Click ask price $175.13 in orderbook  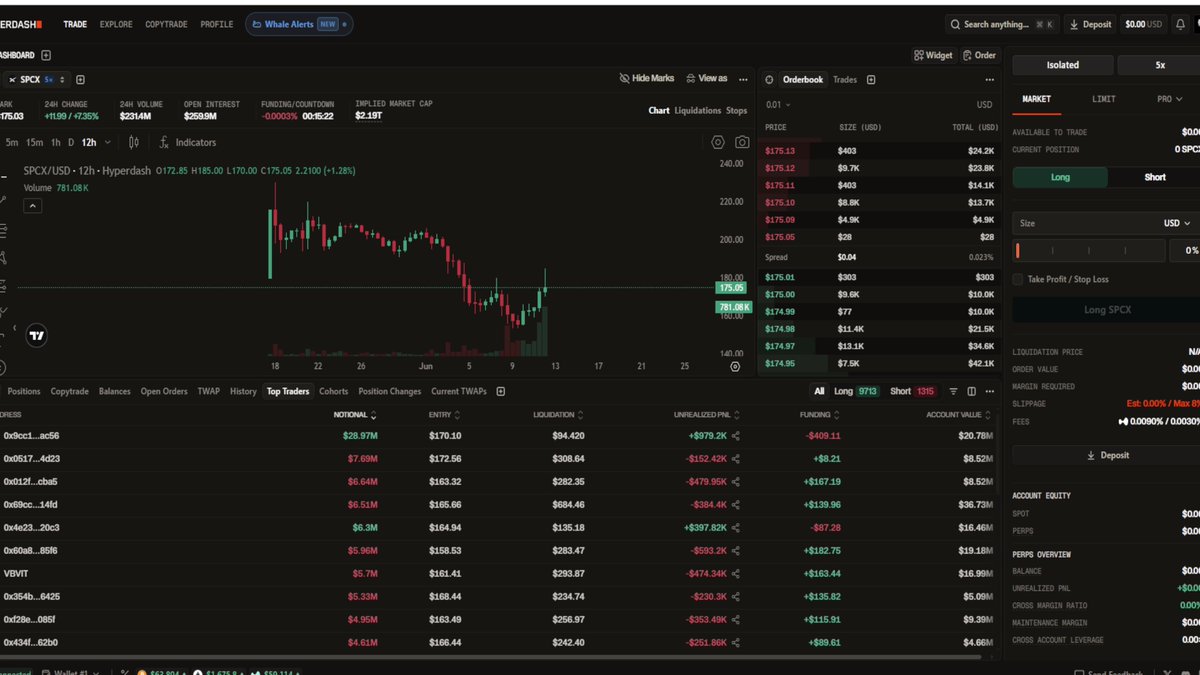pos(780,151)
